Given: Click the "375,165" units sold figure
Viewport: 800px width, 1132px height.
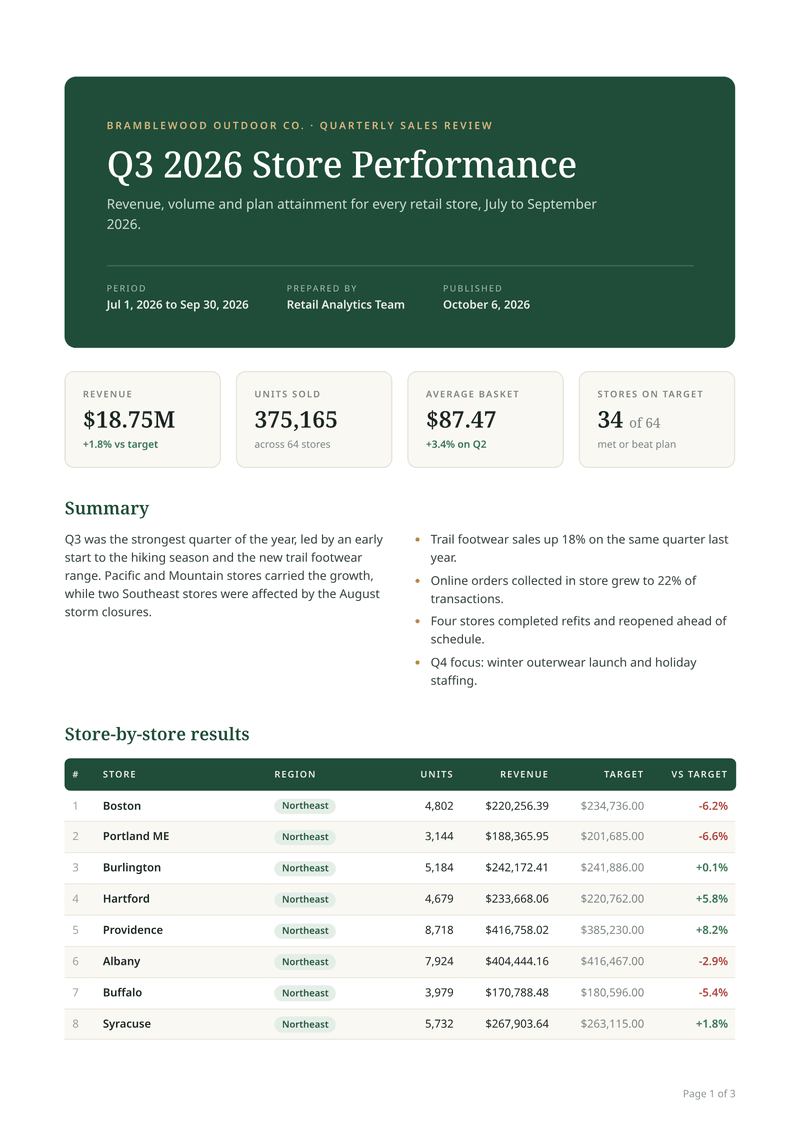Looking at the screenshot, I should [x=296, y=419].
